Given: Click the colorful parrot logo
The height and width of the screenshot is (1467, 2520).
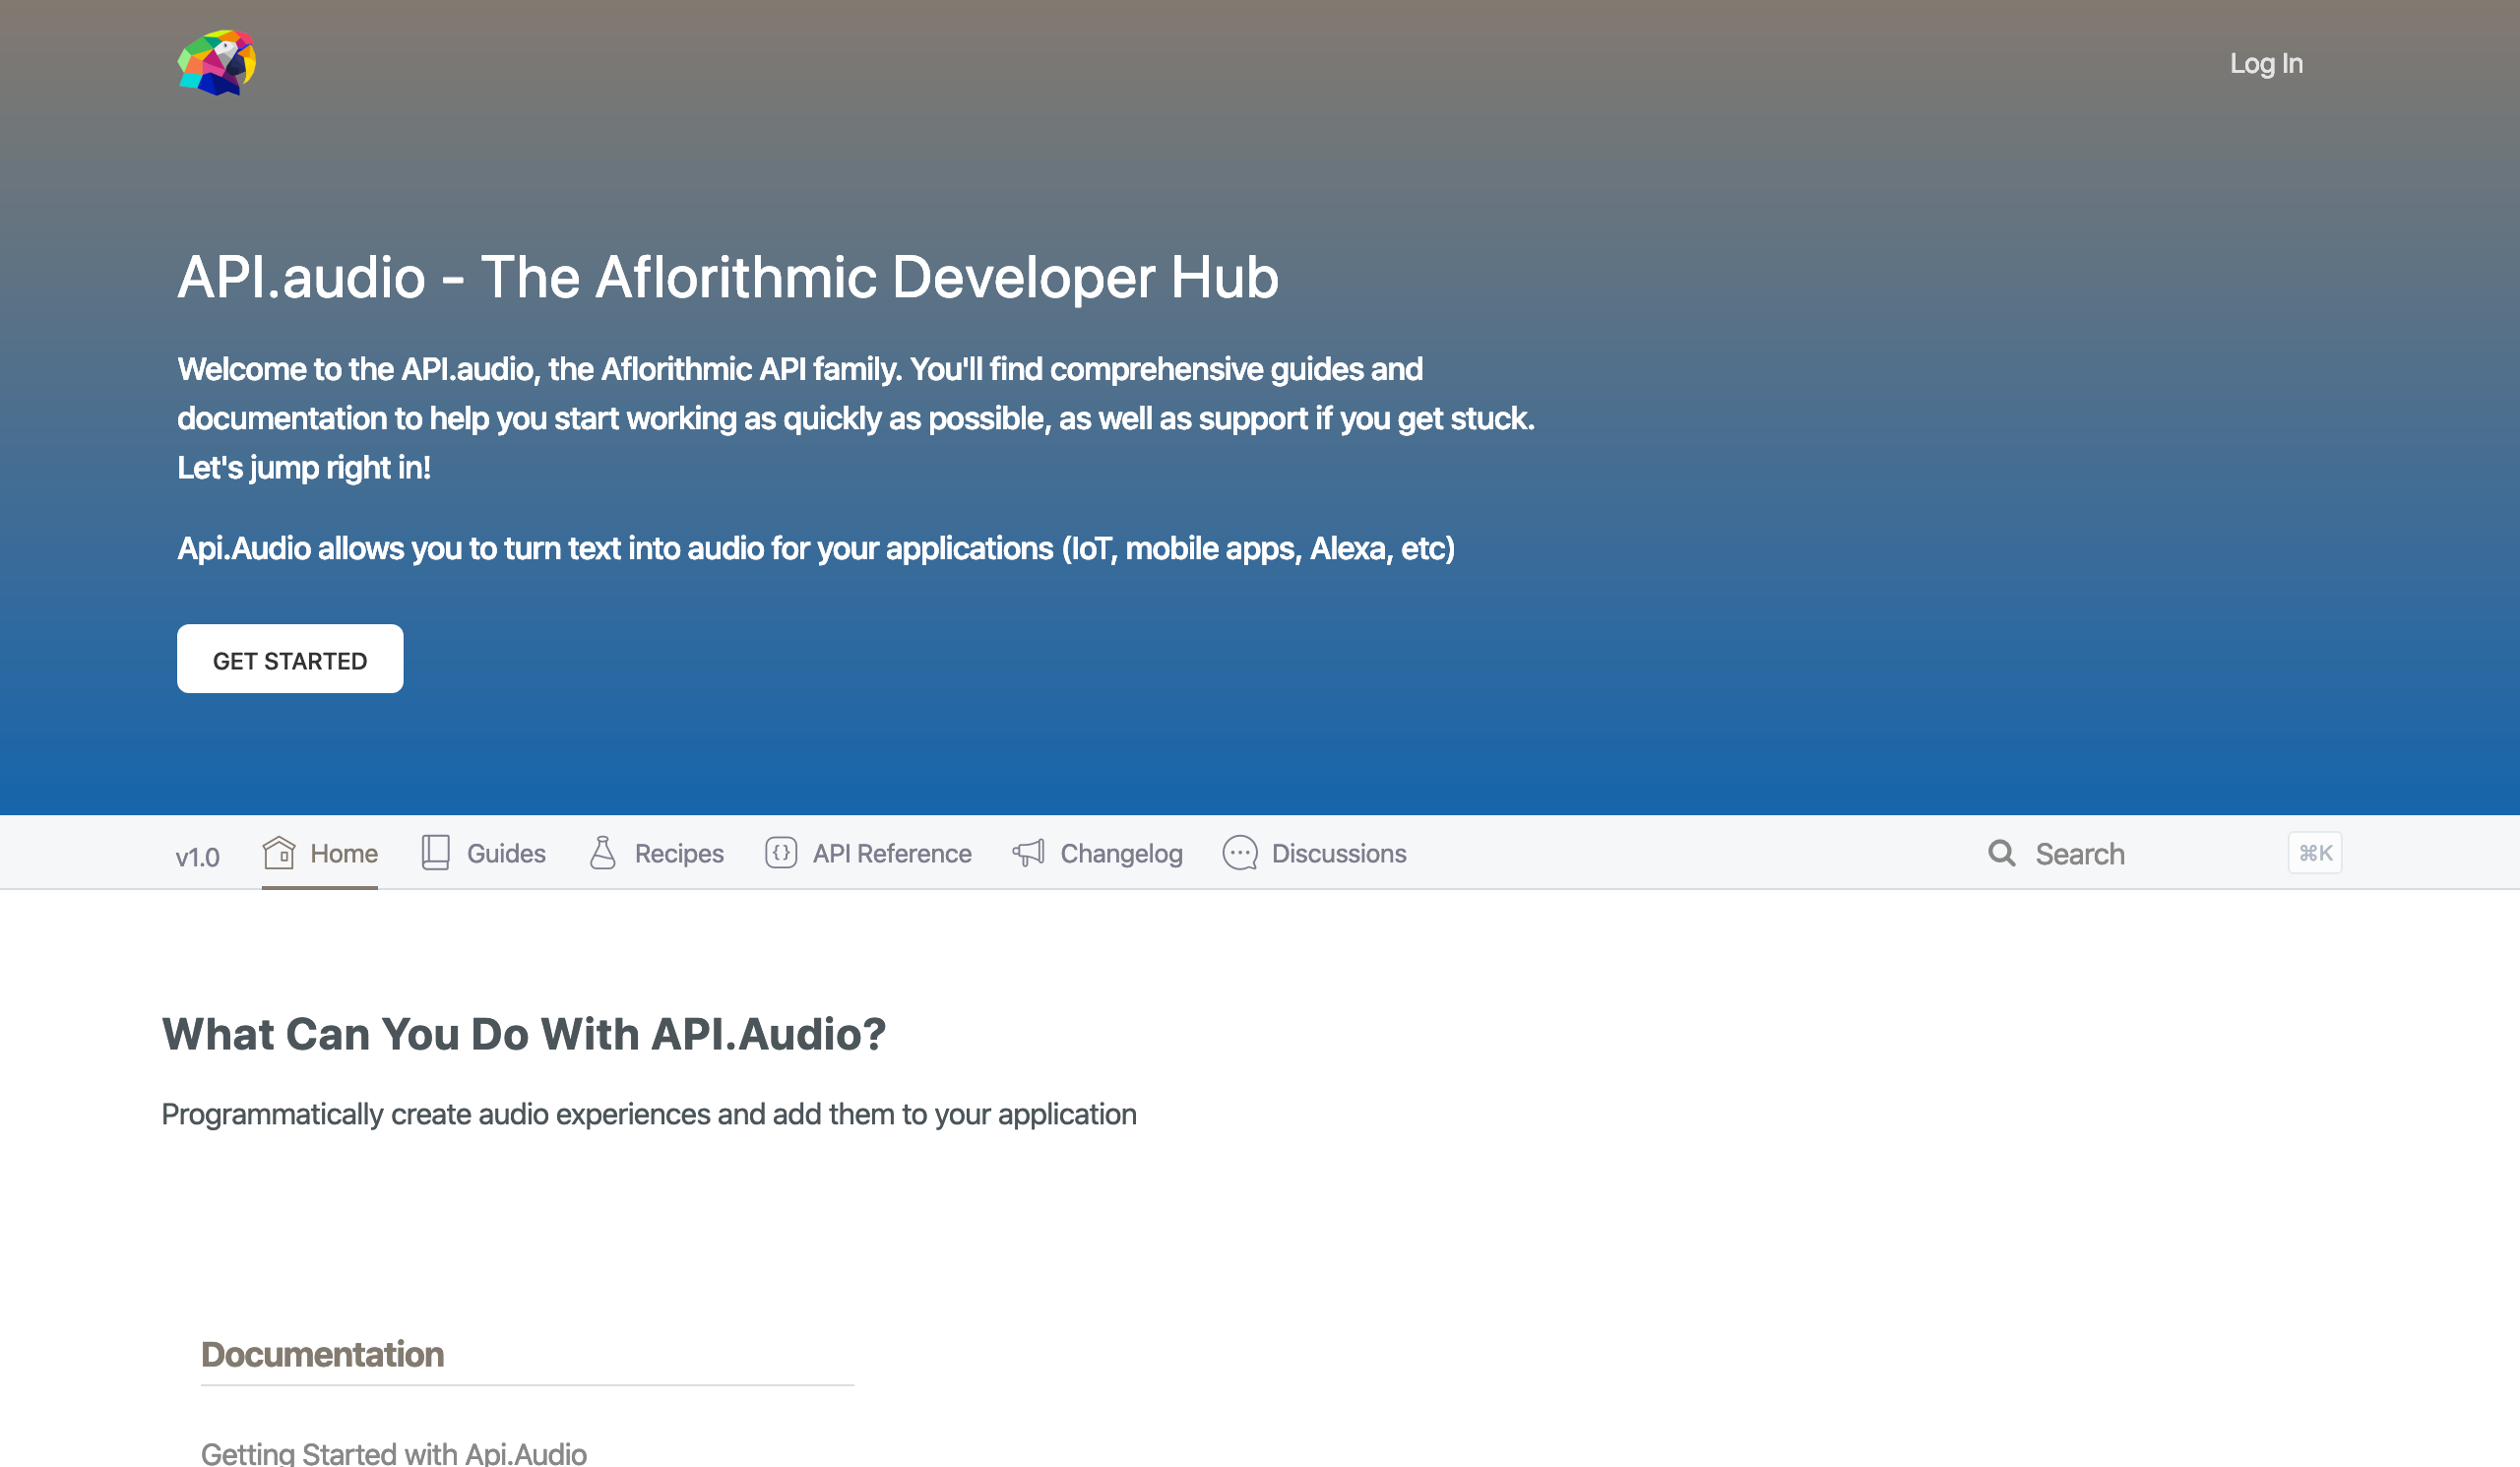Looking at the screenshot, I should pos(217,62).
